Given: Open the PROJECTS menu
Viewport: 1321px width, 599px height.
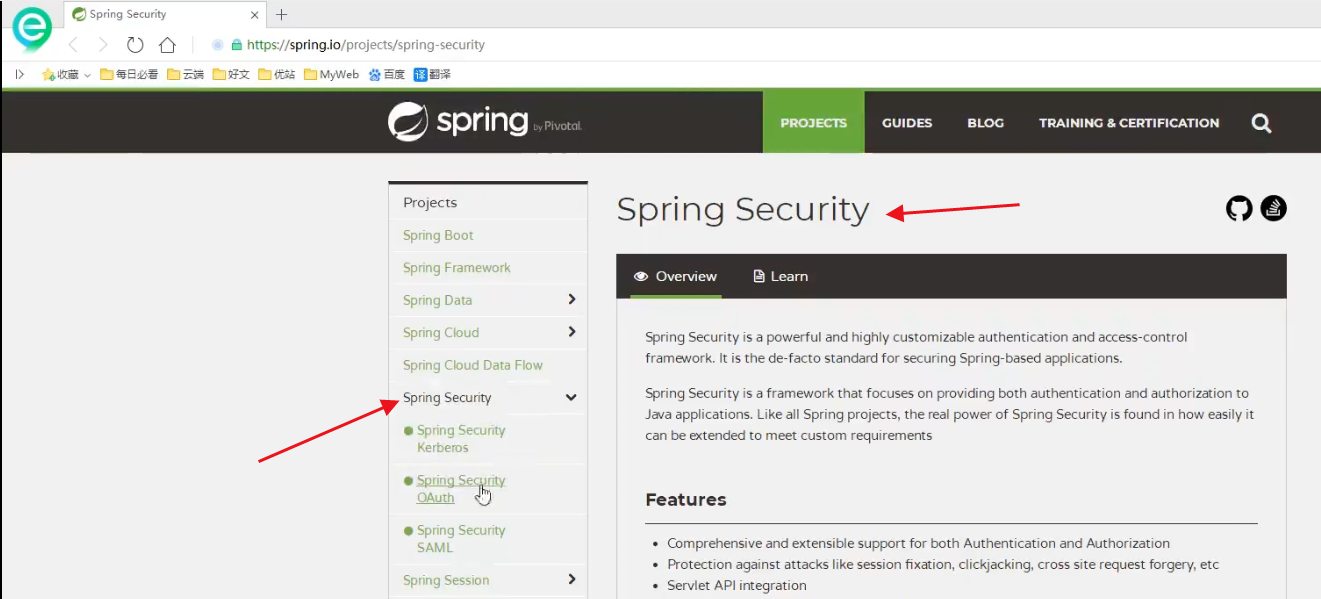Looking at the screenshot, I should click(813, 122).
